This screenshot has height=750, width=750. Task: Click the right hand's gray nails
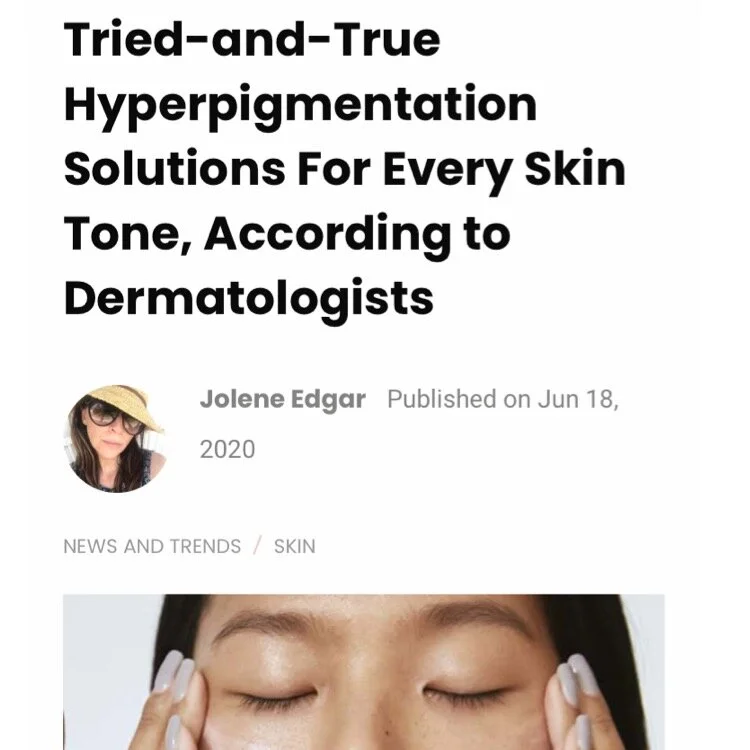click(x=574, y=689)
